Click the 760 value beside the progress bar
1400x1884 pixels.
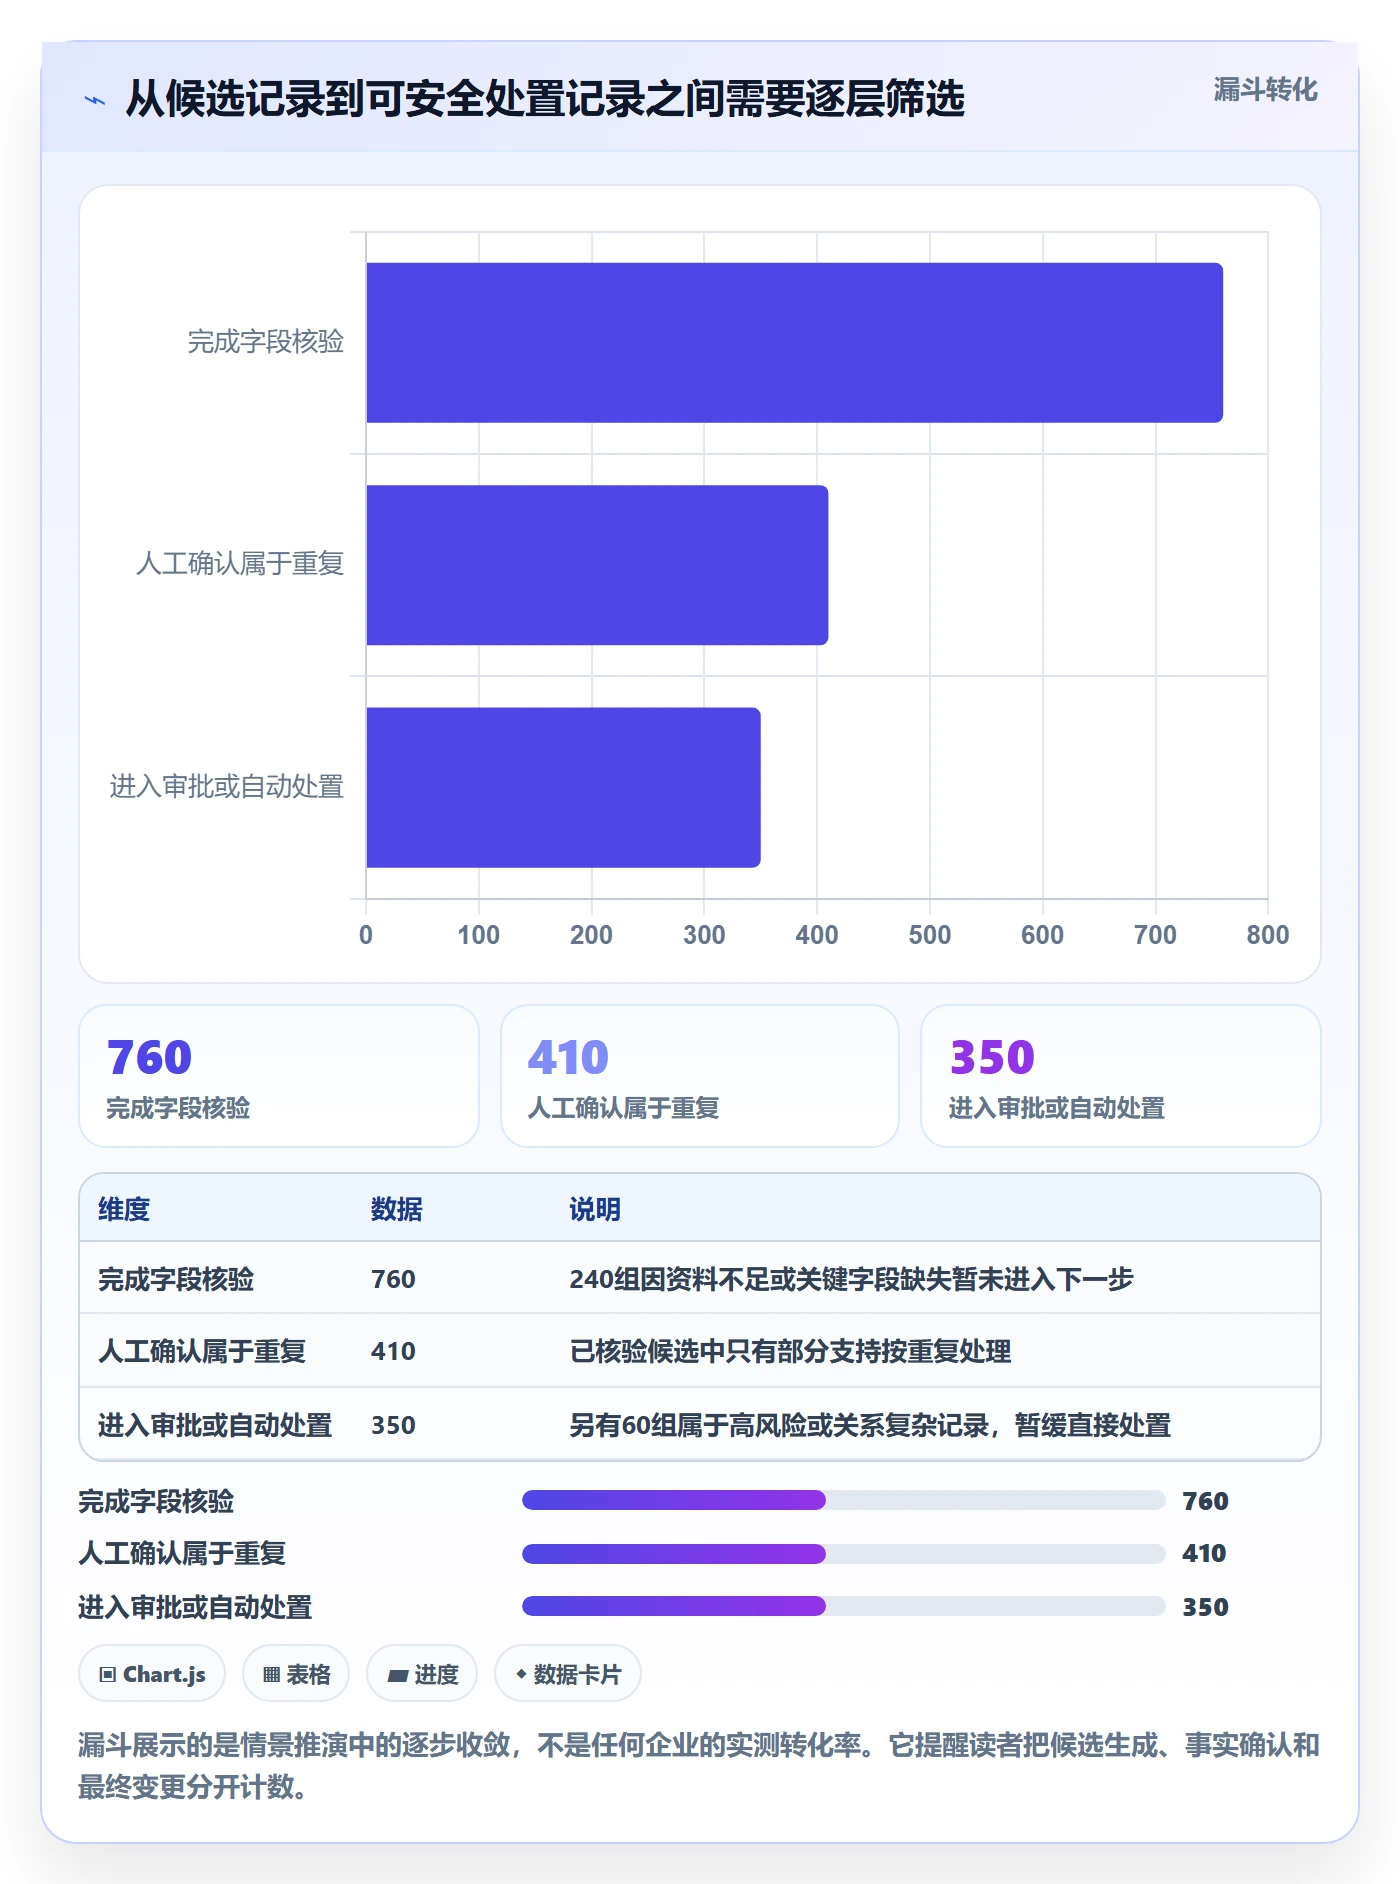click(1205, 1501)
